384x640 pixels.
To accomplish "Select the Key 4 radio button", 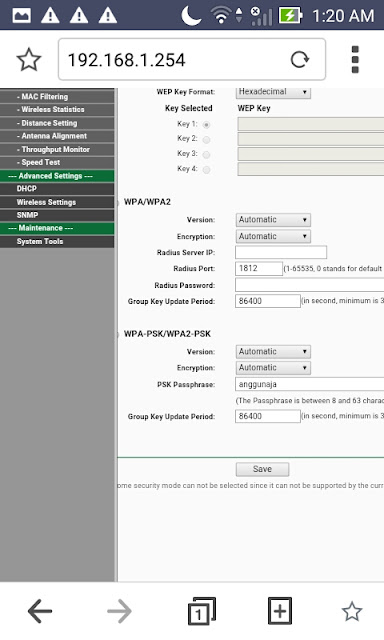I will pyautogui.click(x=206, y=170).
